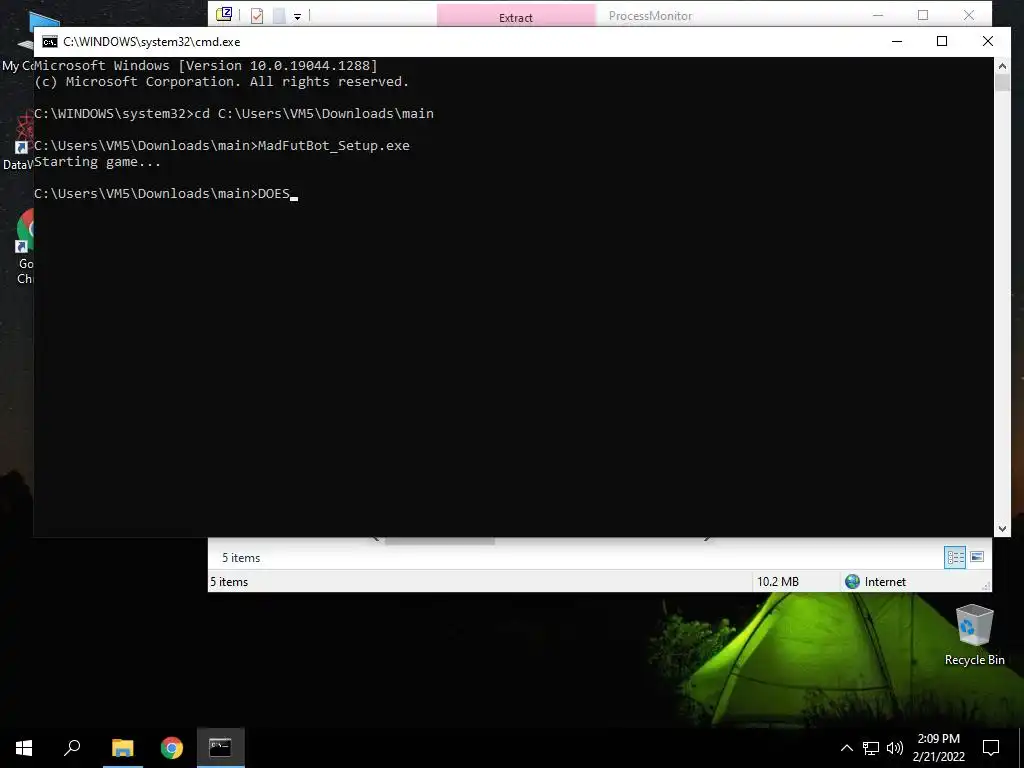
Task: Open File Explorer from the taskbar
Action: [x=122, y=748]
